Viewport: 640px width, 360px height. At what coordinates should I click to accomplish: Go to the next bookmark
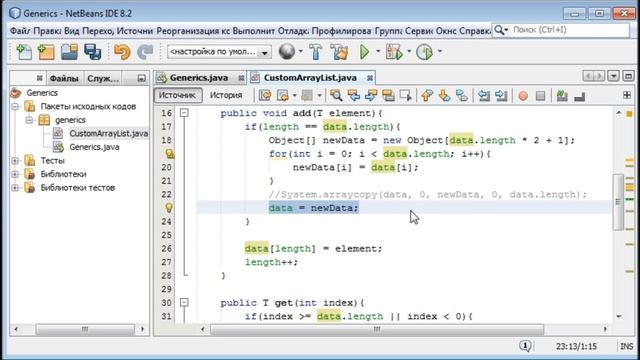444,96
